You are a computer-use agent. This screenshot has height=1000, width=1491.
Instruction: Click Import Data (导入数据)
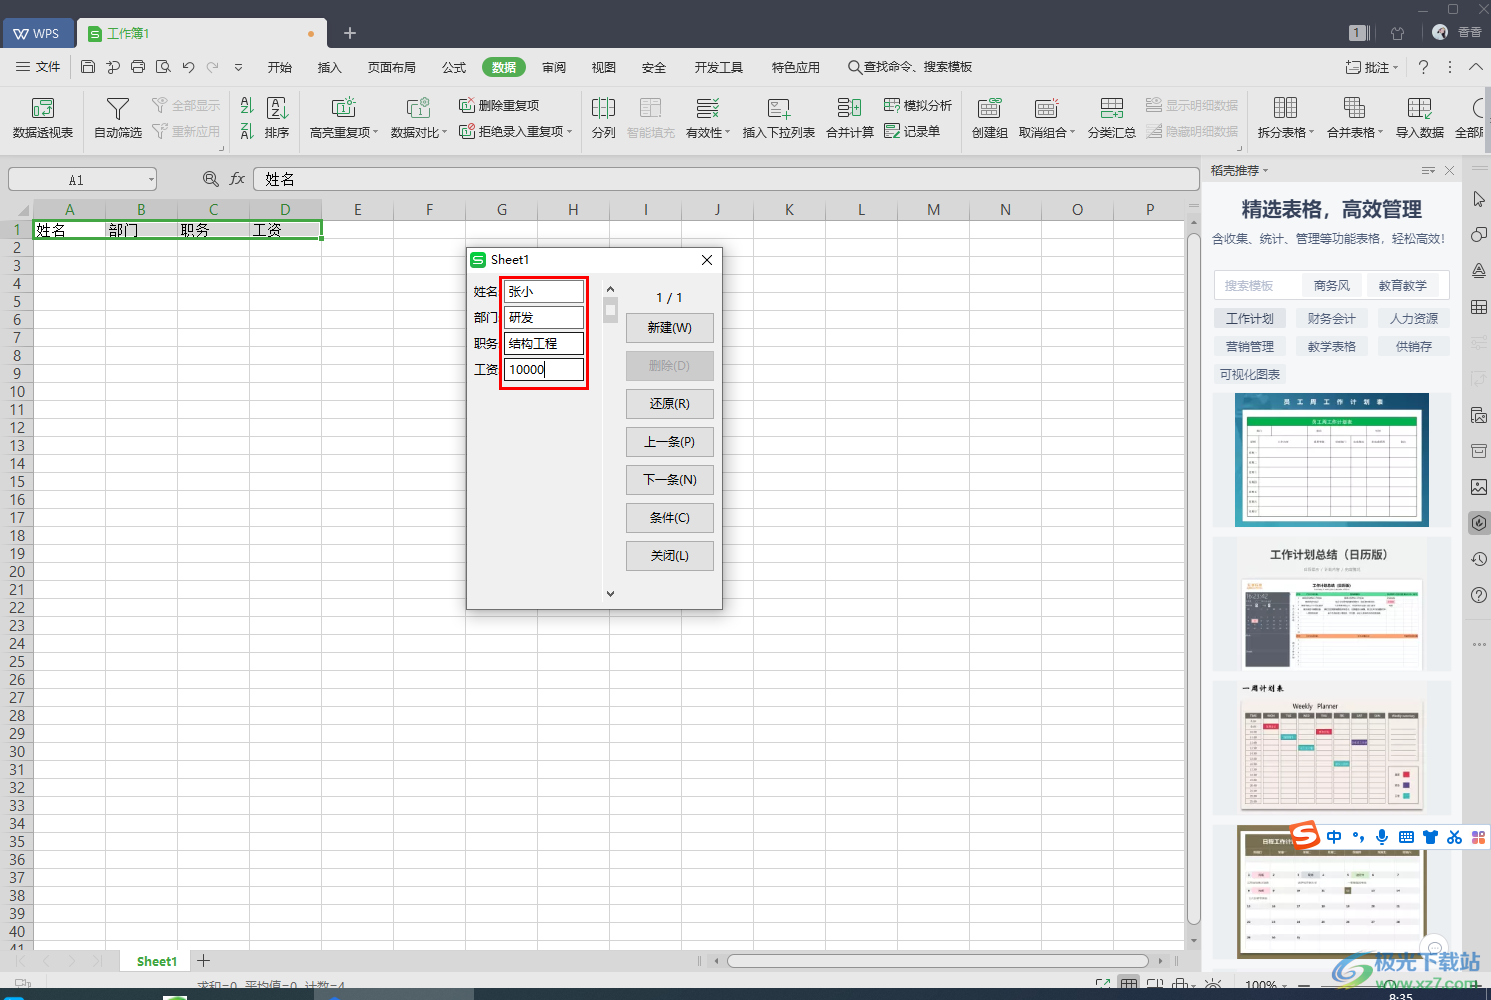click(1420, 118)
